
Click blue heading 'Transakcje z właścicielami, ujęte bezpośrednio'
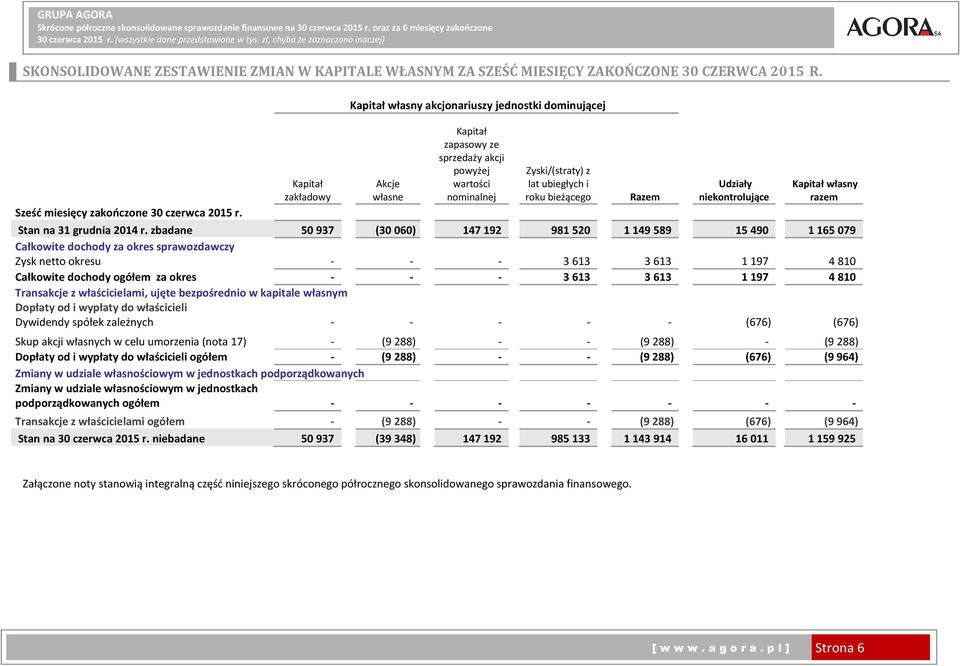[x=181, y=293]
